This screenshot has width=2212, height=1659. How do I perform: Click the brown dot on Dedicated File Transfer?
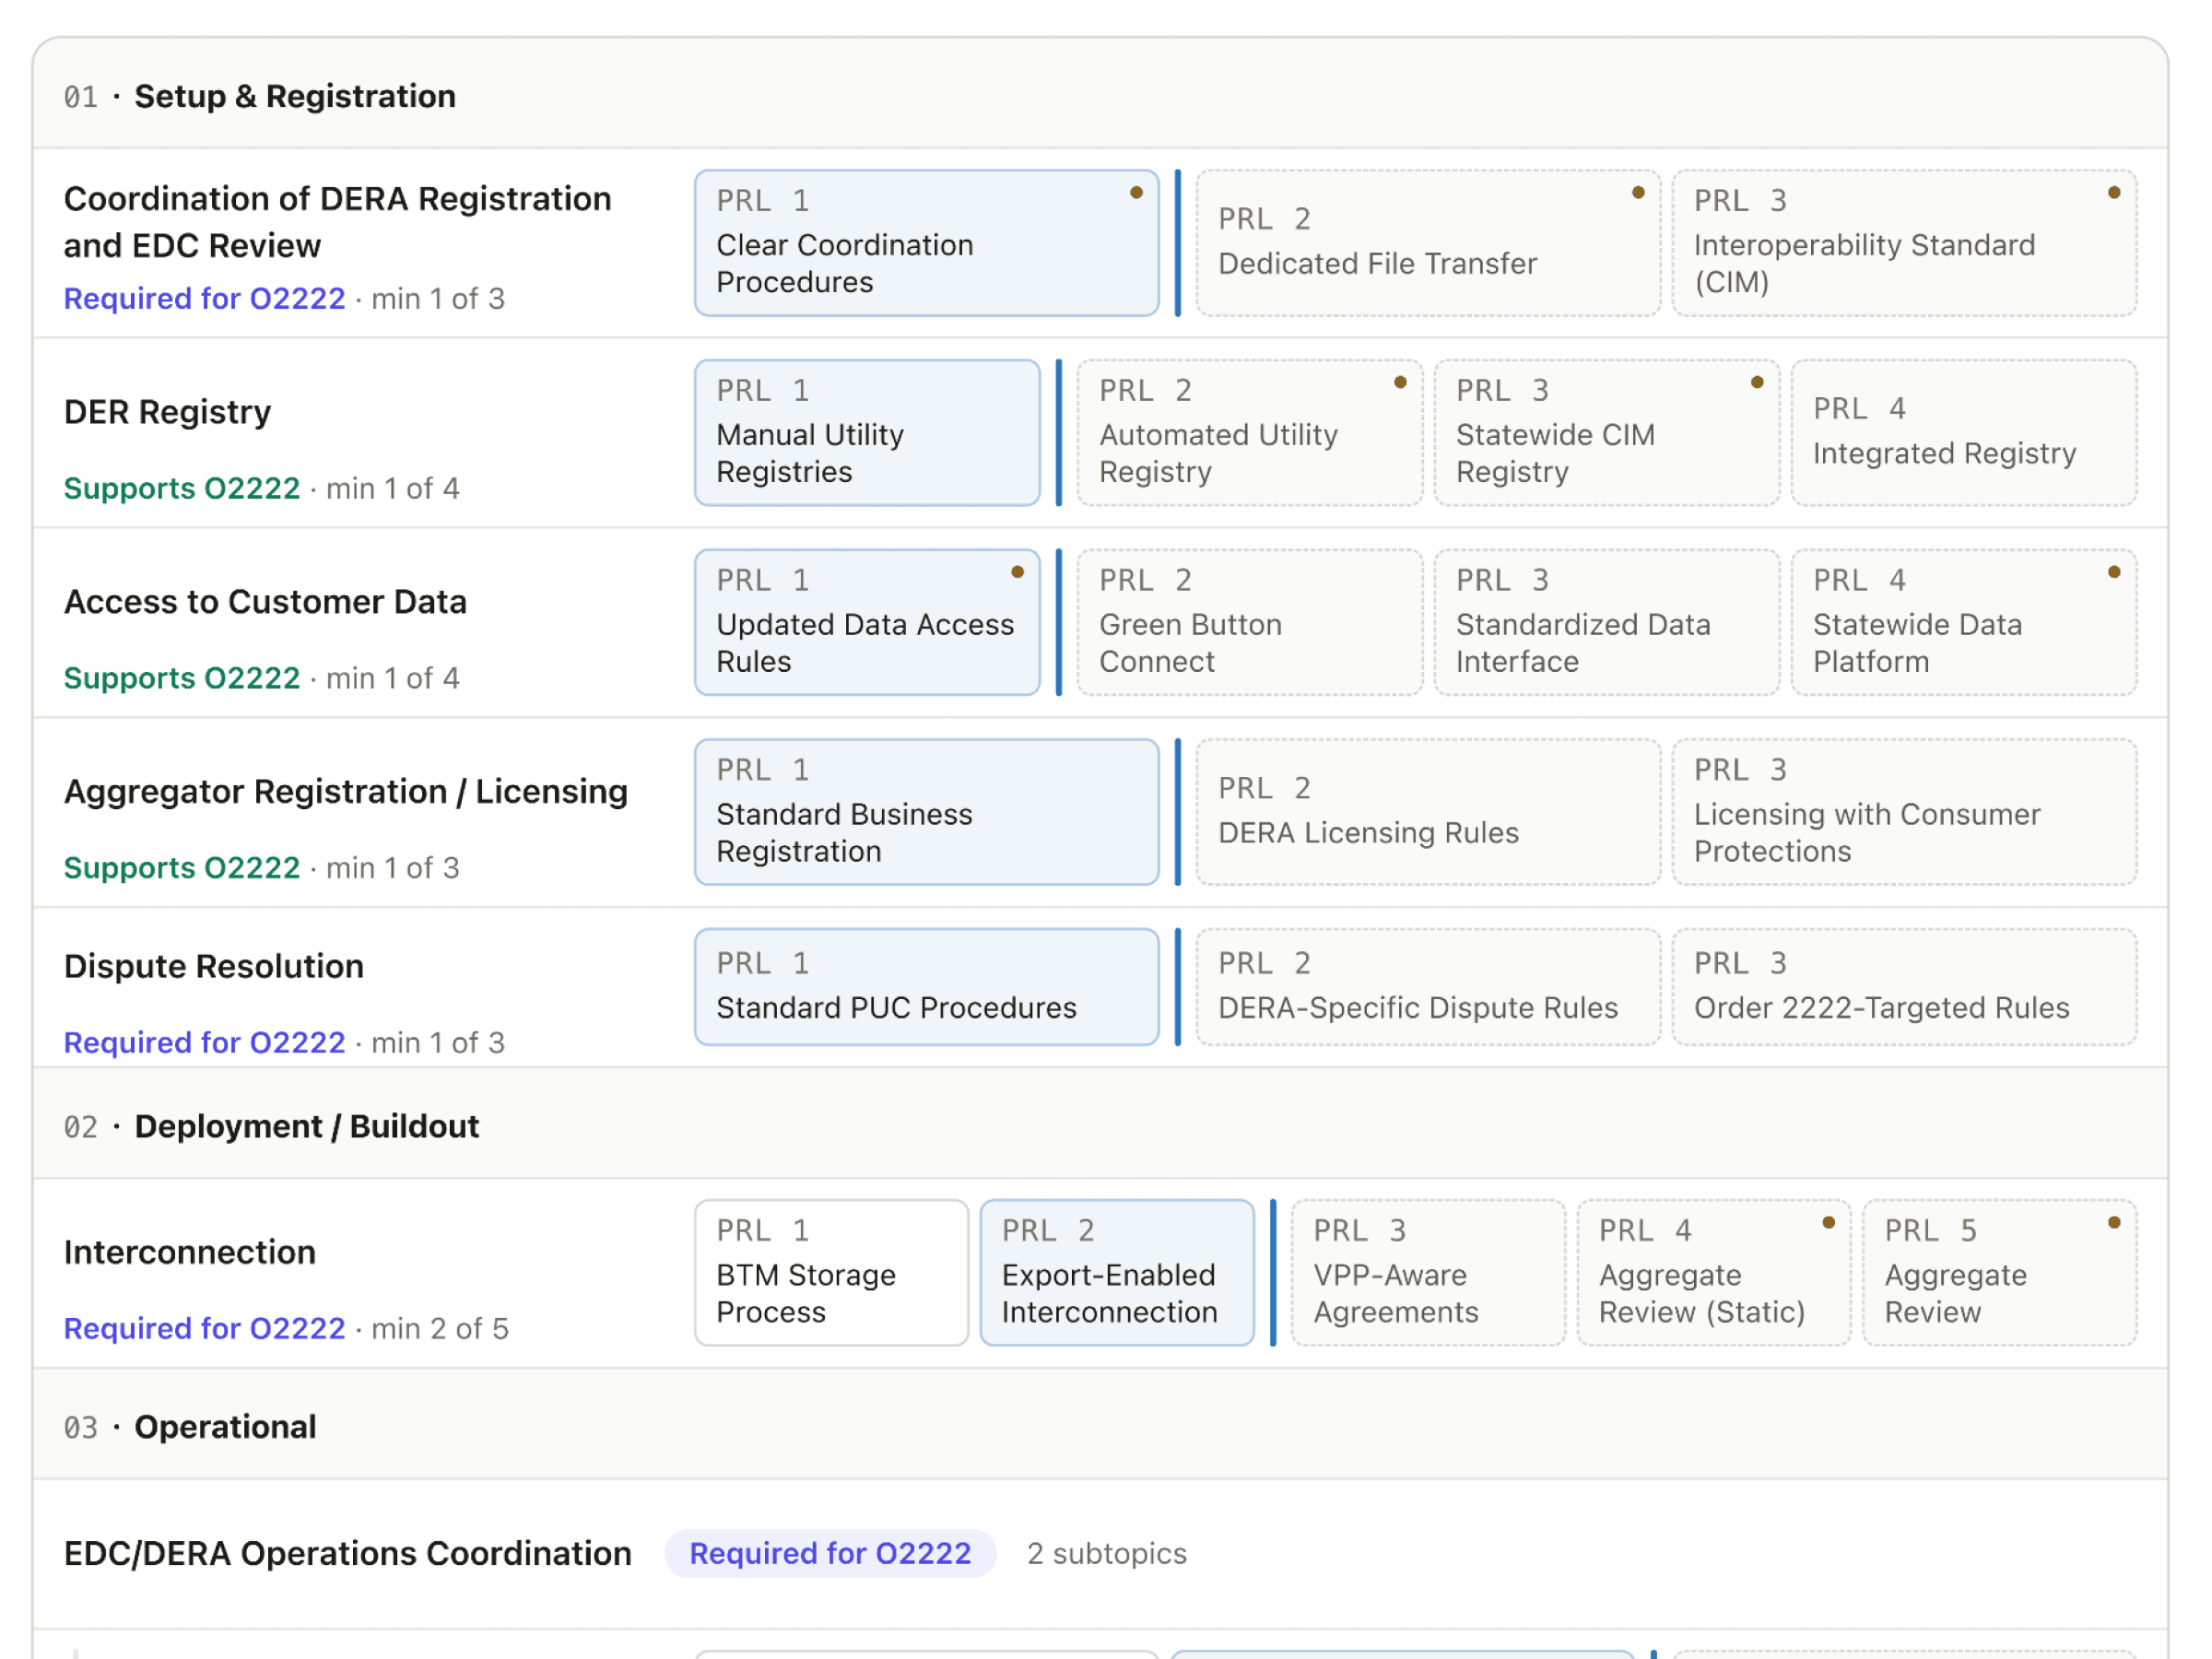(1638, 193)
